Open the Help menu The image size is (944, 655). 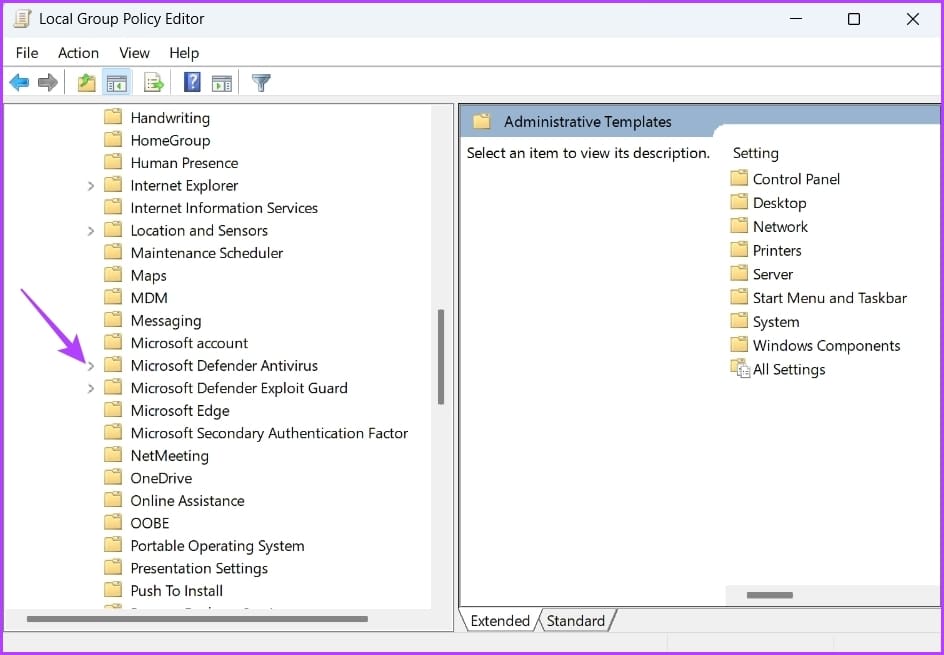coord(184,53)
